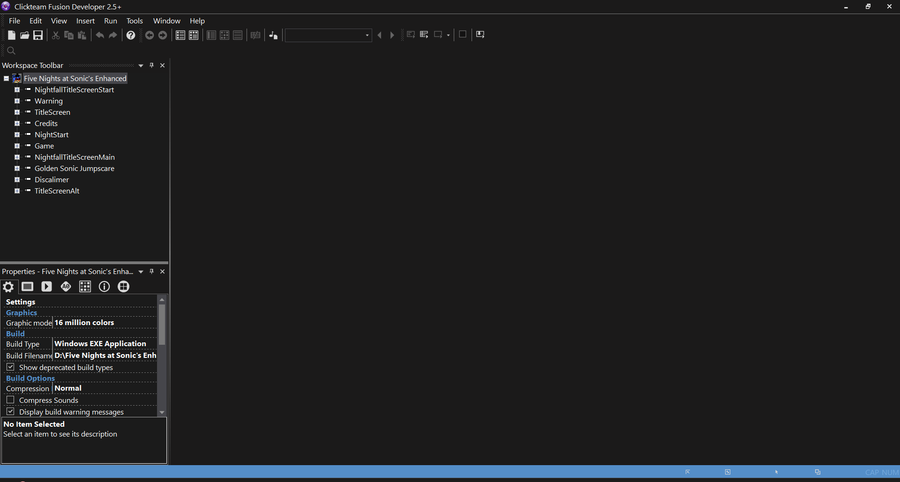Select the Settings gear tab in Properties
900x482 pixels.
8,286
